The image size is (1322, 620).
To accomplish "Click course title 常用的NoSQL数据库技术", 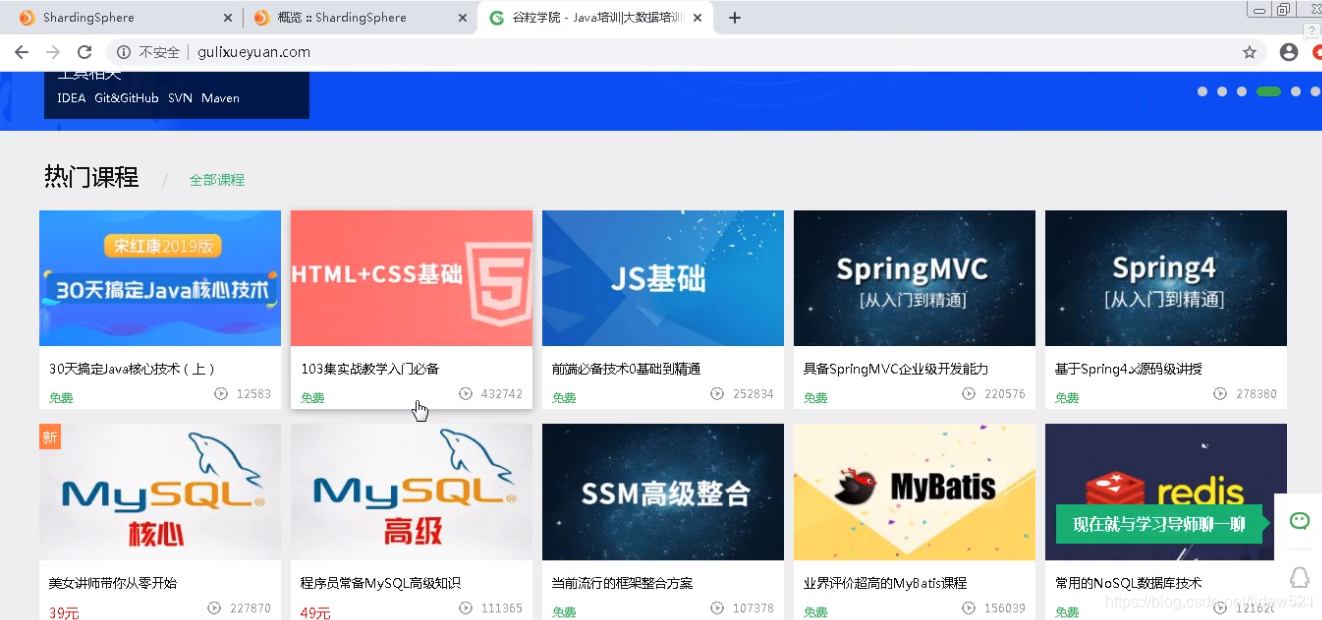I will [1128, 583].
